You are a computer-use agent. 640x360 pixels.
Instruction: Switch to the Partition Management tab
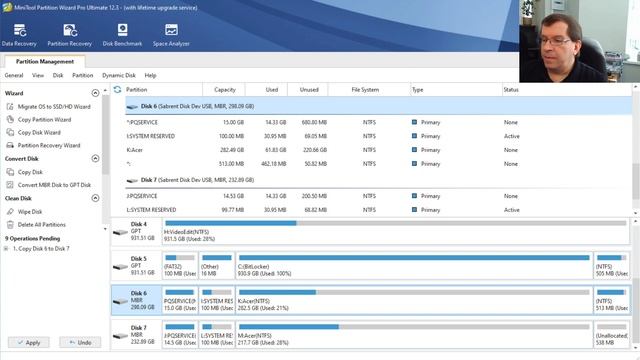point(45,62)
